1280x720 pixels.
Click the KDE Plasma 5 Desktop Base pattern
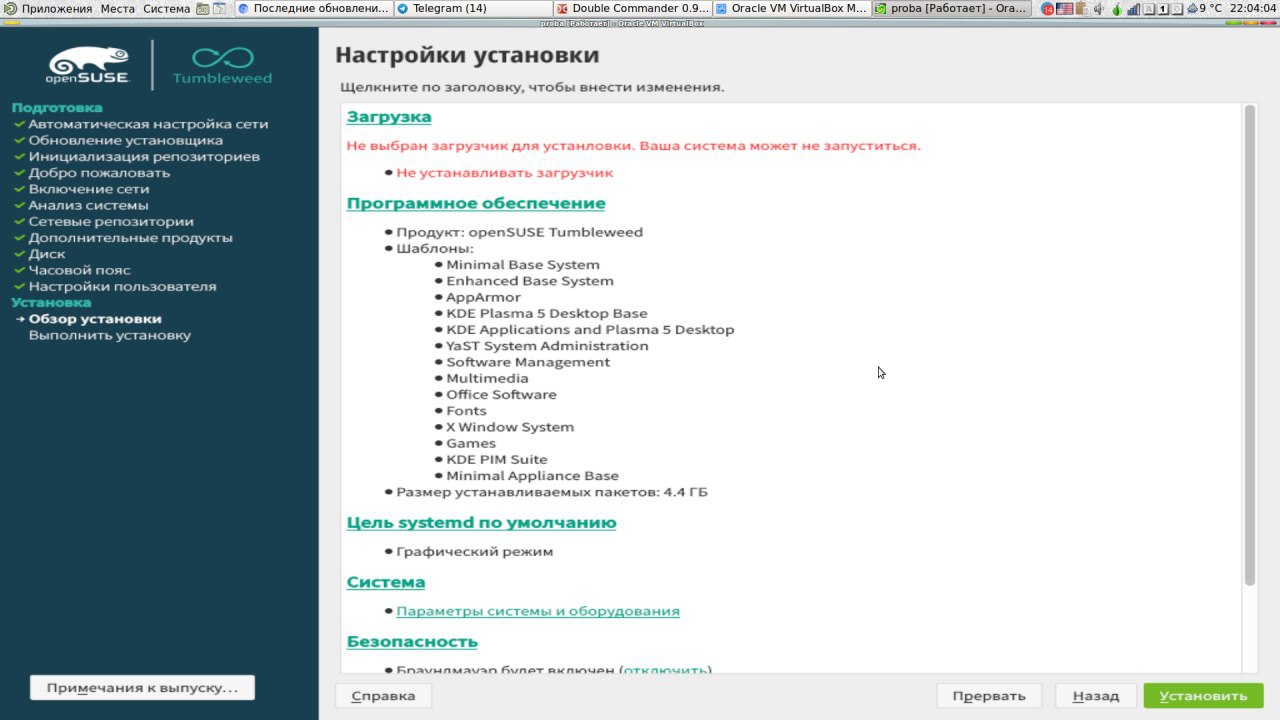click(547, 313)
